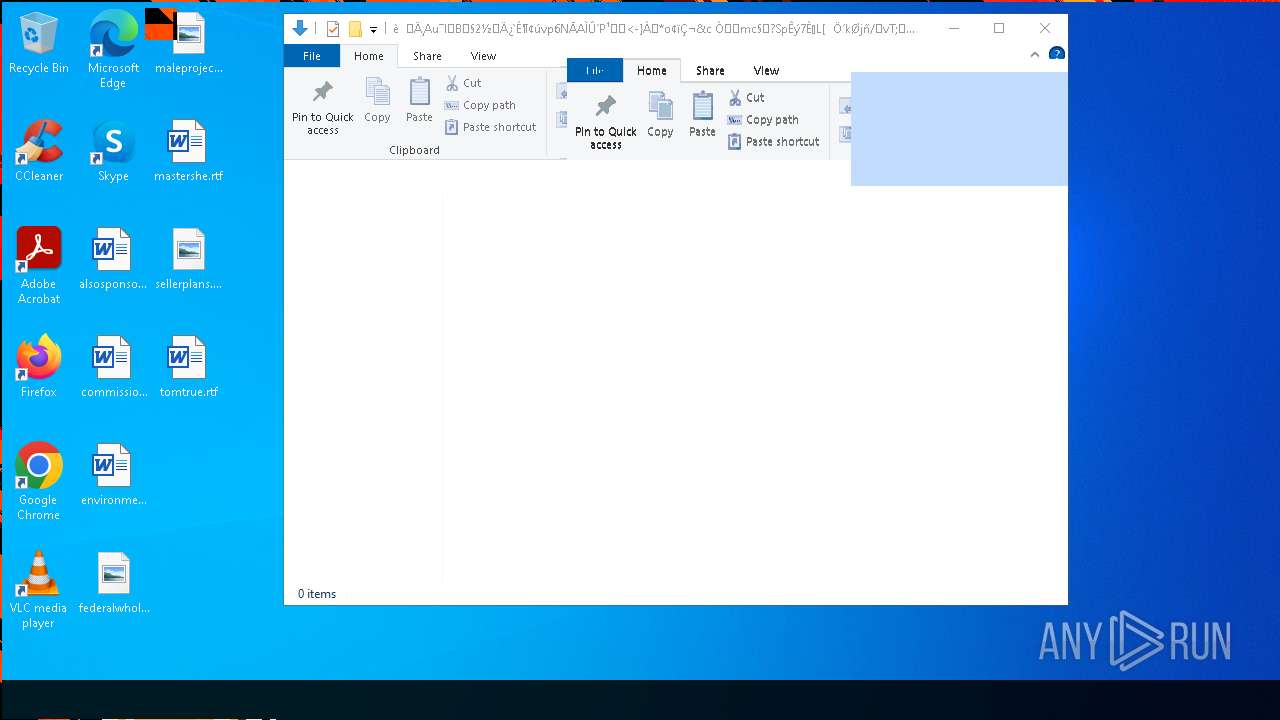Switch to Share tab in the overlaid ribbon
This screenshot has height=720, width=1280.
pyautogui.click(x=710, y=70)
